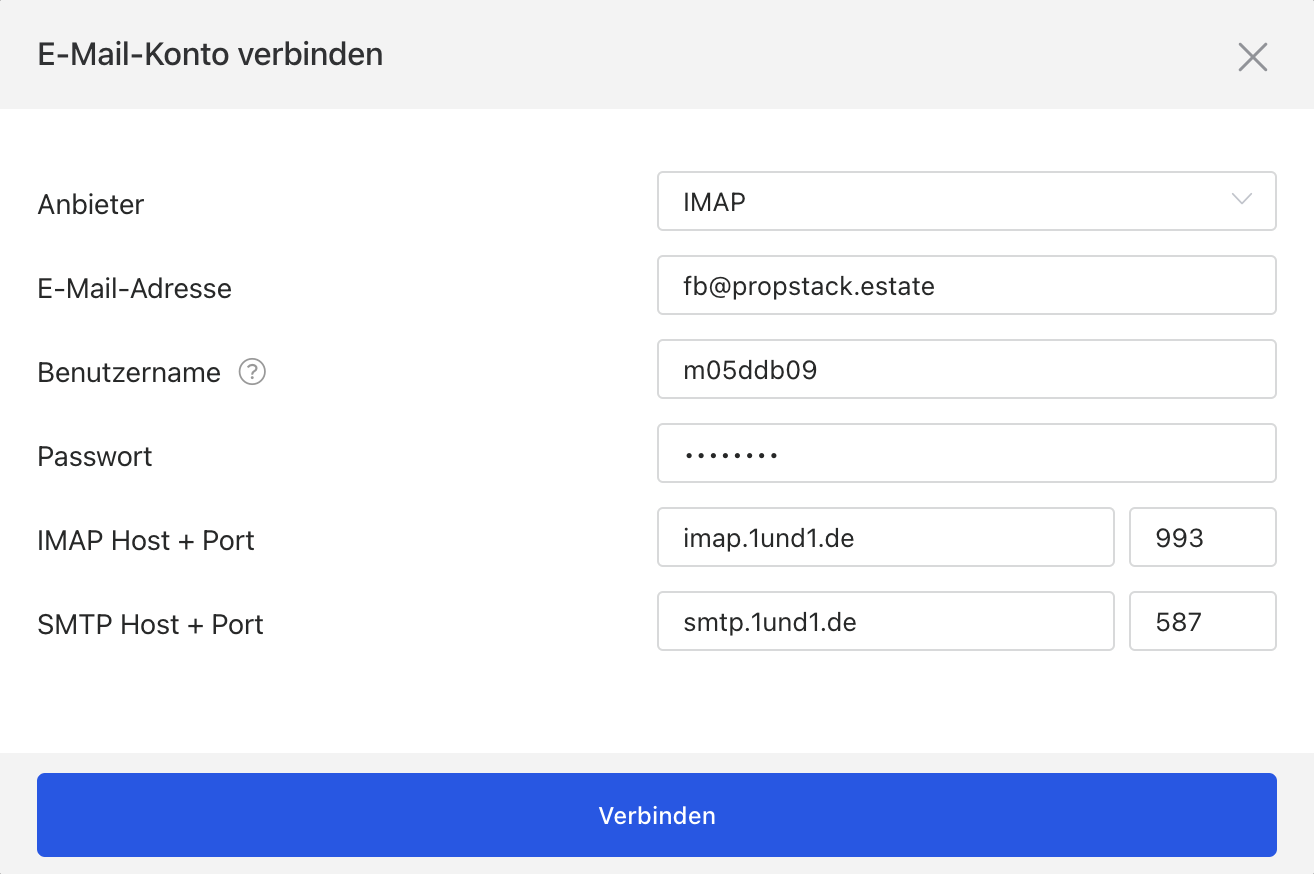Select the SMTP port field showing 587
The width and height of the screenshot is (1314, 874).
coord(1202,622)
